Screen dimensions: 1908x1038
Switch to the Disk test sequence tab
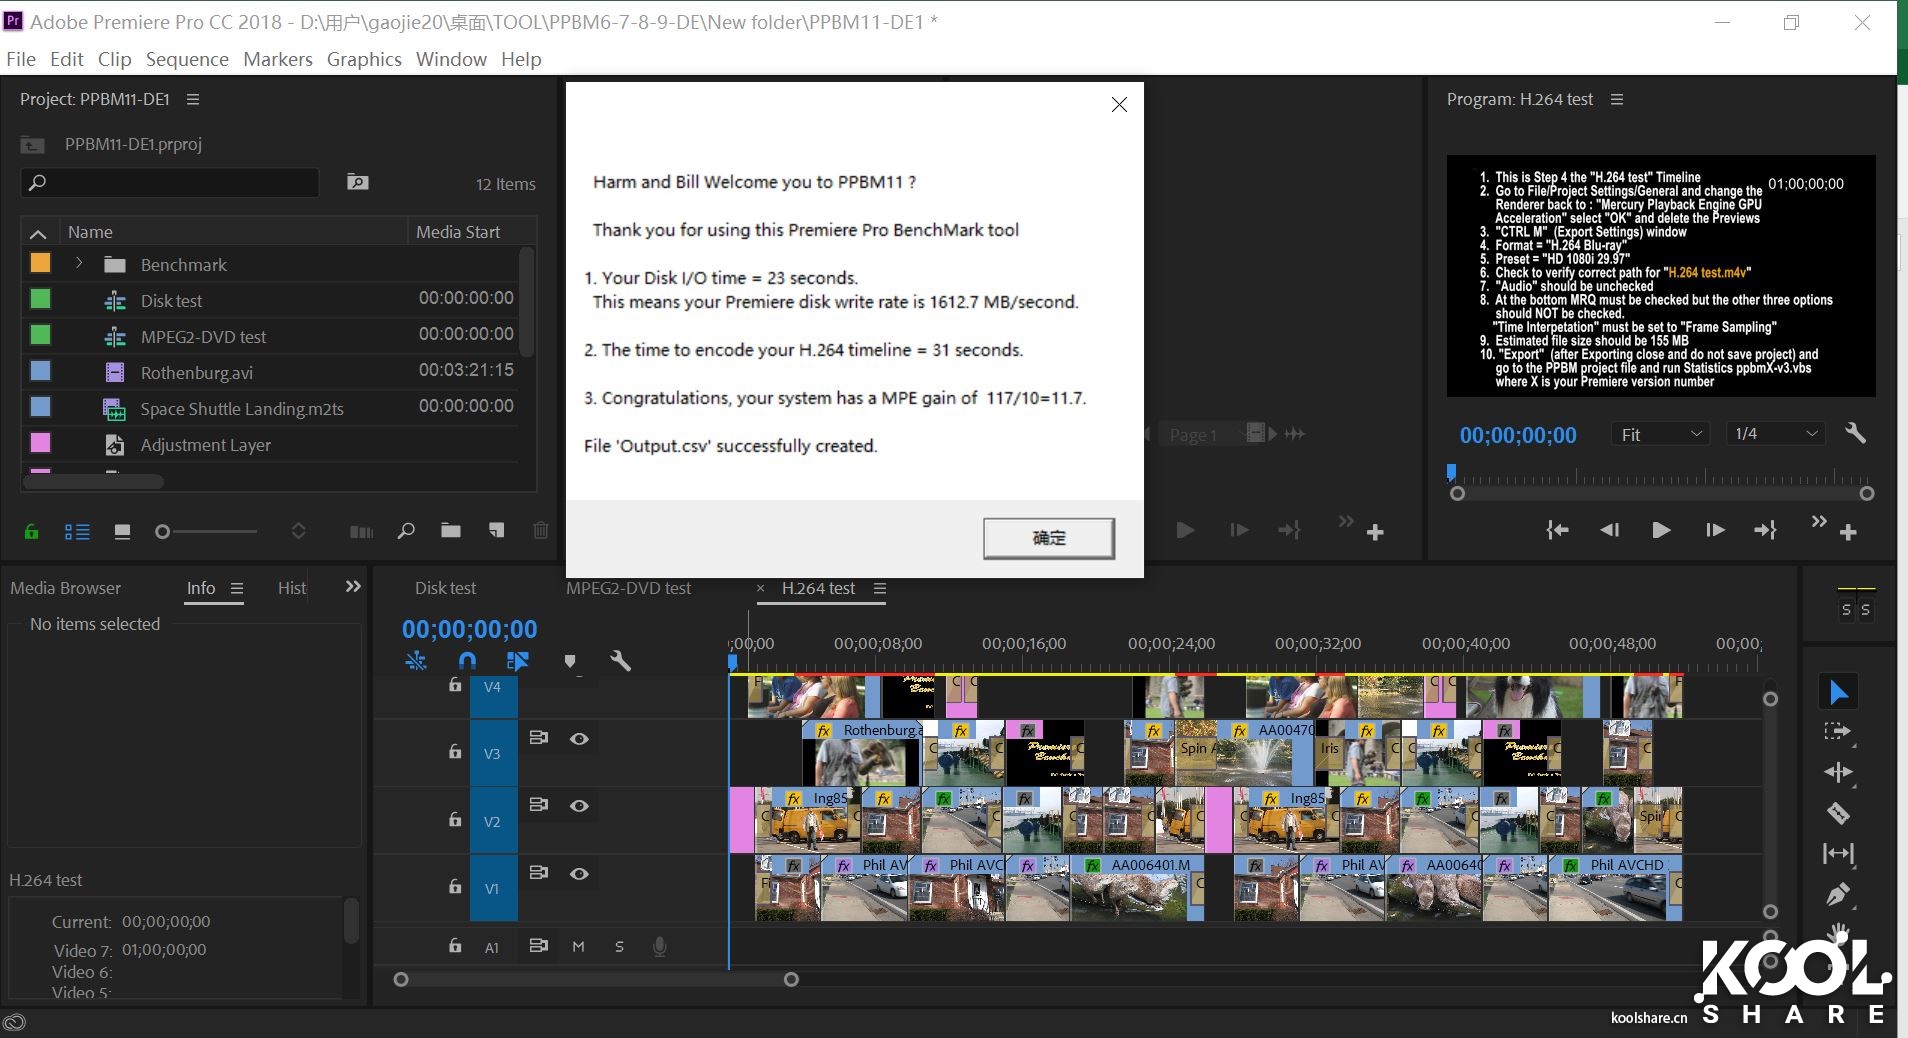tap(445, 588)
